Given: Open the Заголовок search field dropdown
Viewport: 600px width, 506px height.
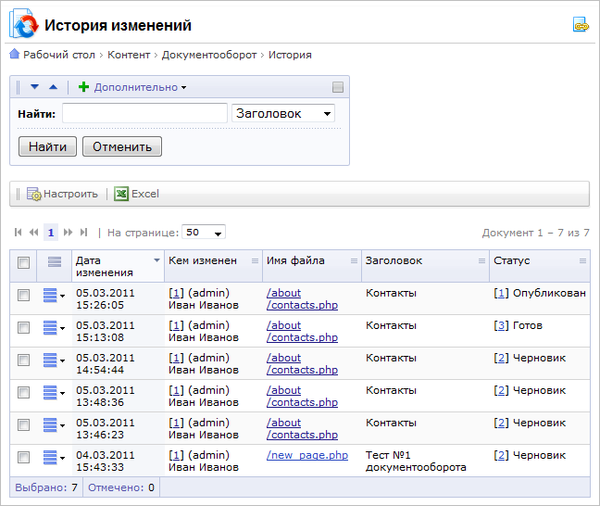Looking at the screenshot, I should coord(283,114).
